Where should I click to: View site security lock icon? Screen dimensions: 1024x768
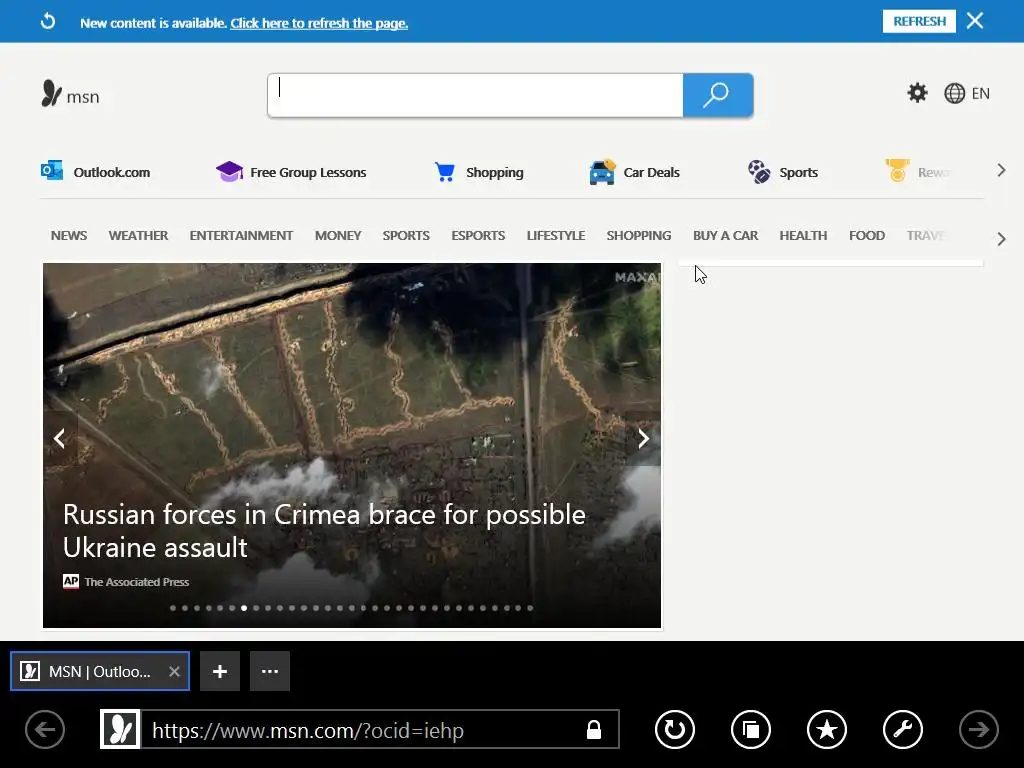[x=594, y=729]
